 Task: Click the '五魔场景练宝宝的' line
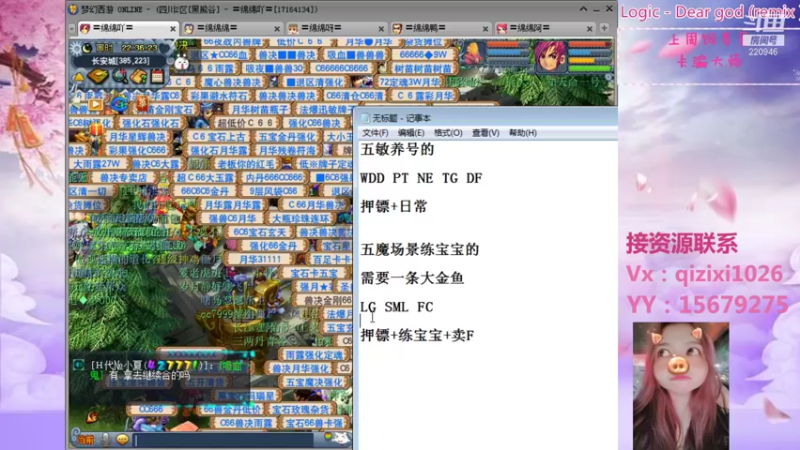pos(420,249)
